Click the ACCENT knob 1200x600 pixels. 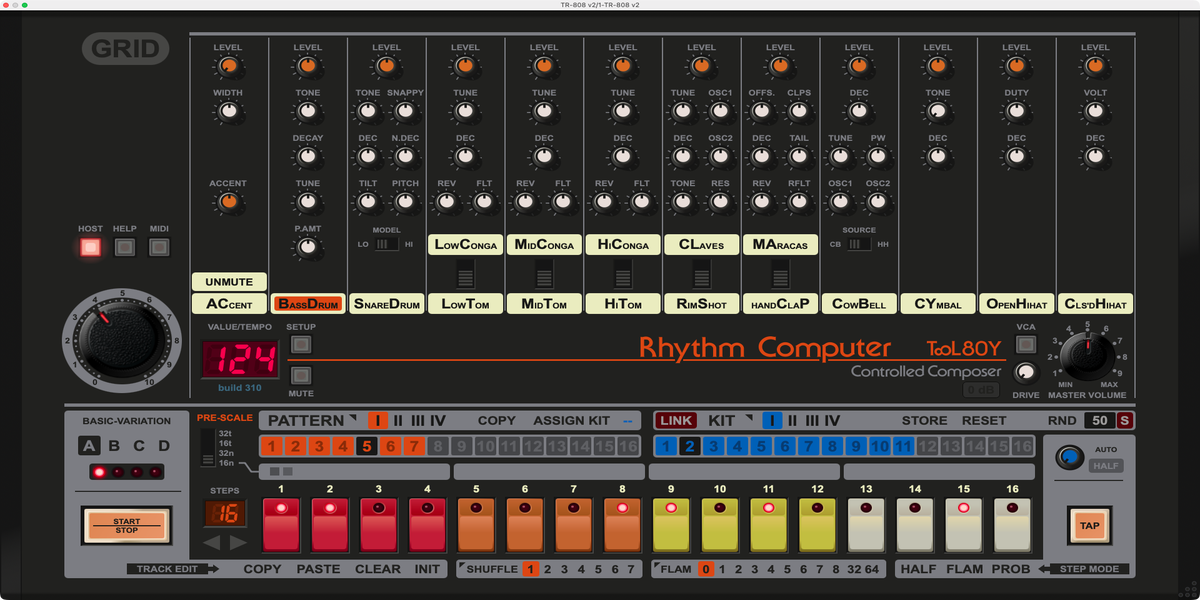229,202
